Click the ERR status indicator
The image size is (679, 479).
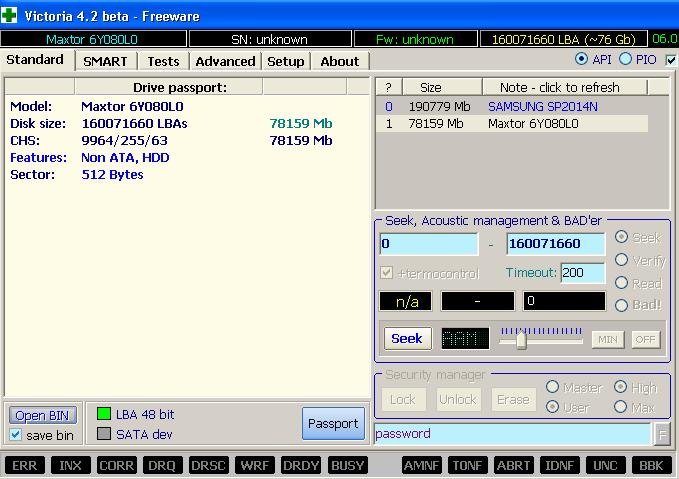(25, 466)
